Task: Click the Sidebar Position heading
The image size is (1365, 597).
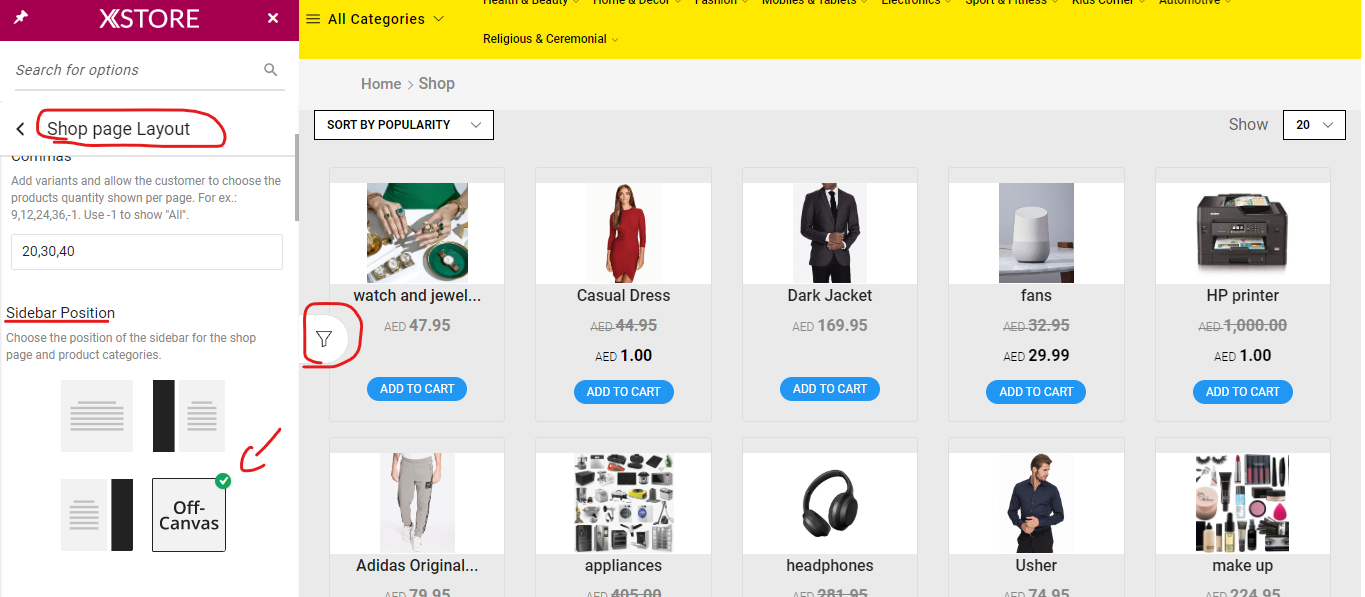Action: pos(60,313)
